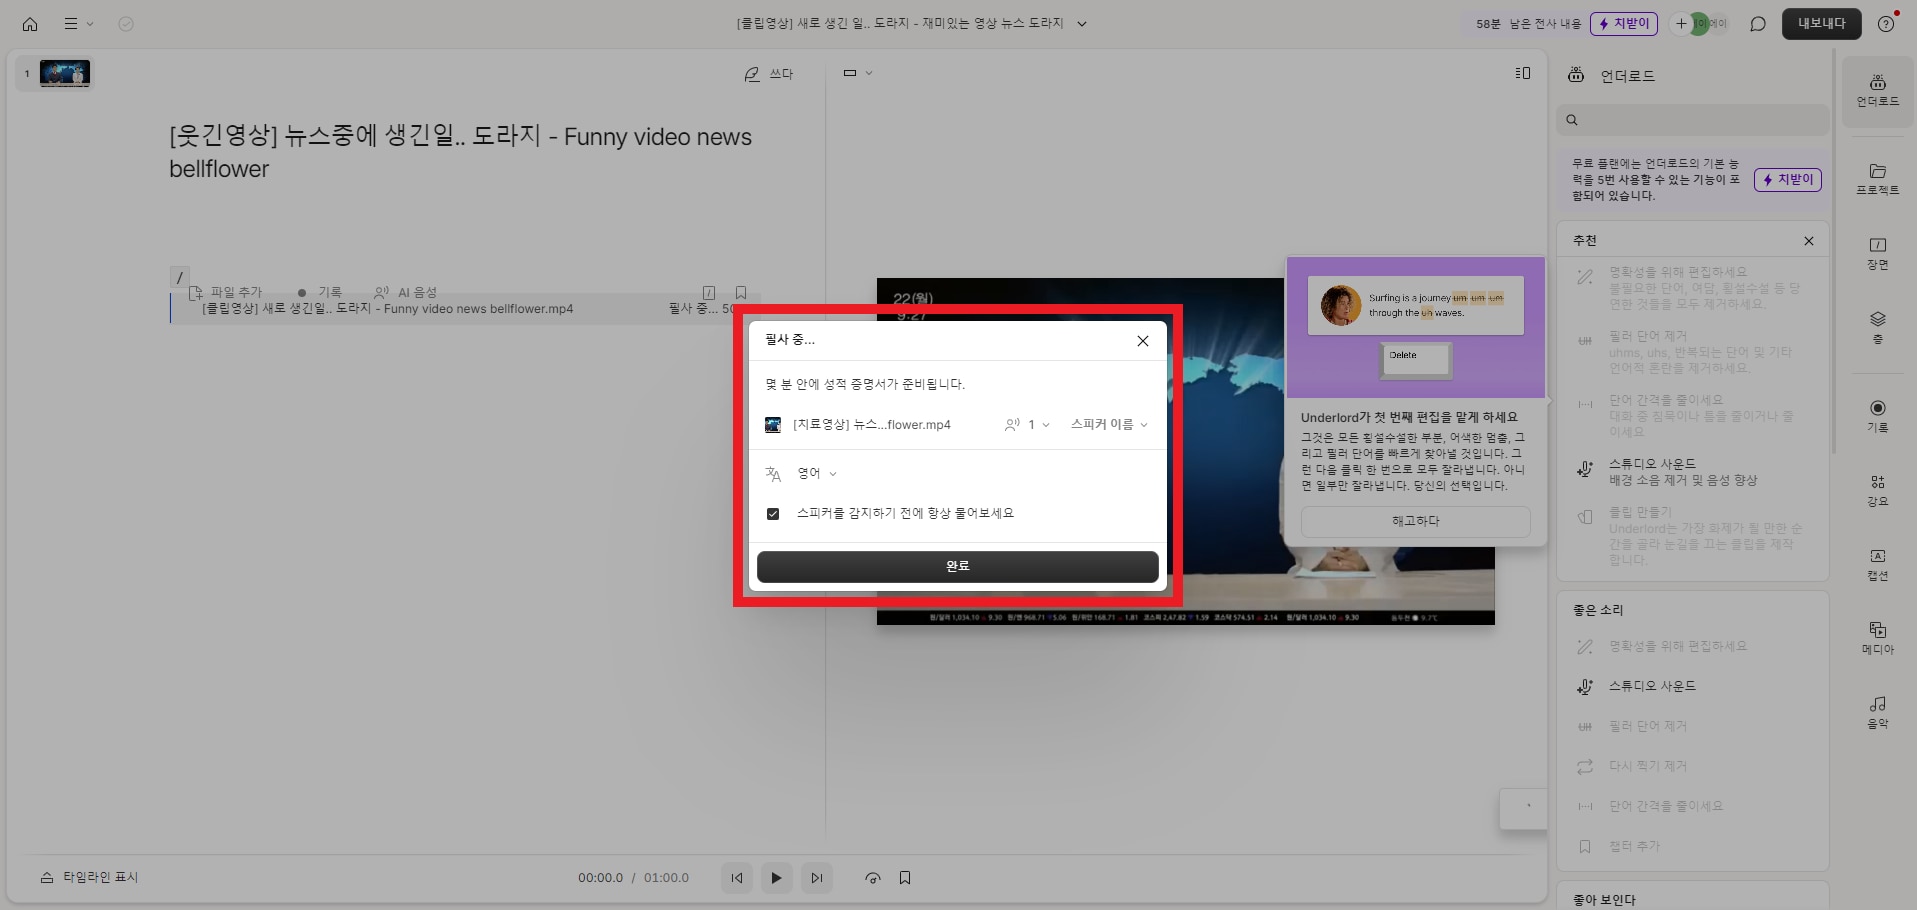Screen dimensions: 1917x910
Task: Click the scene marker icon beside bookmark
Action: [x=709, y=293]
